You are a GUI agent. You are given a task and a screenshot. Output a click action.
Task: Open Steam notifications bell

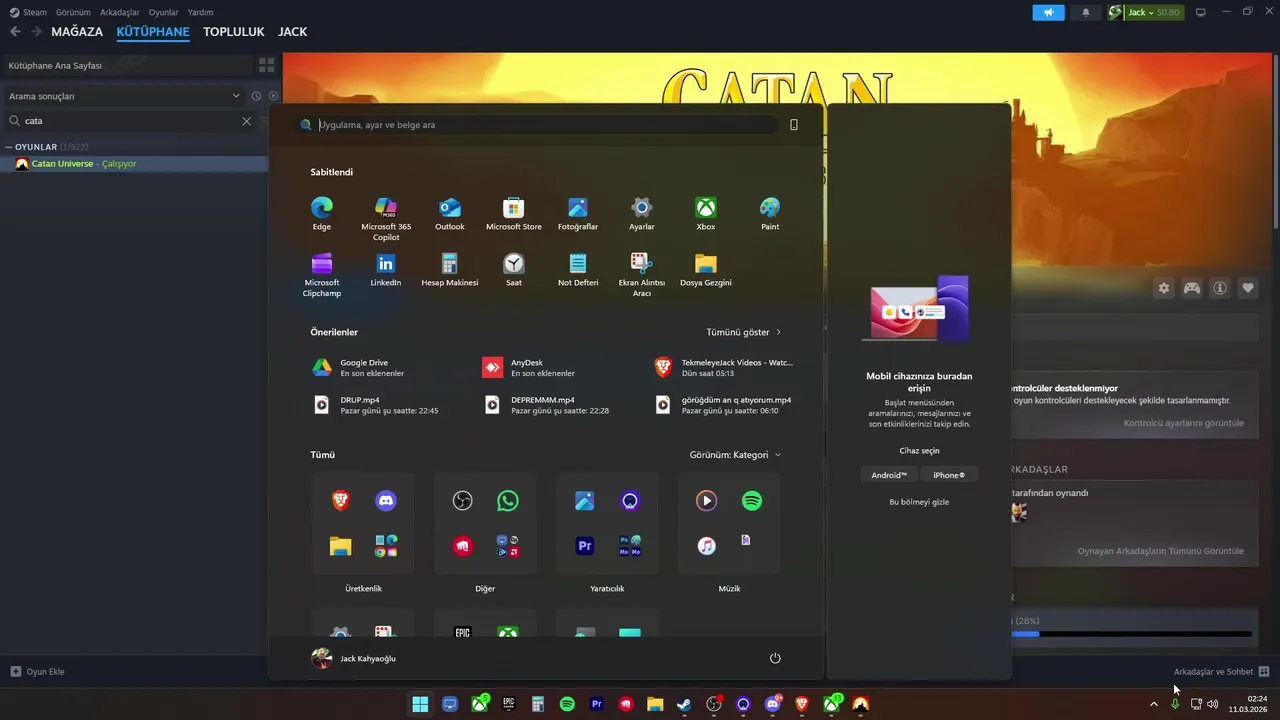[1086, 12]
